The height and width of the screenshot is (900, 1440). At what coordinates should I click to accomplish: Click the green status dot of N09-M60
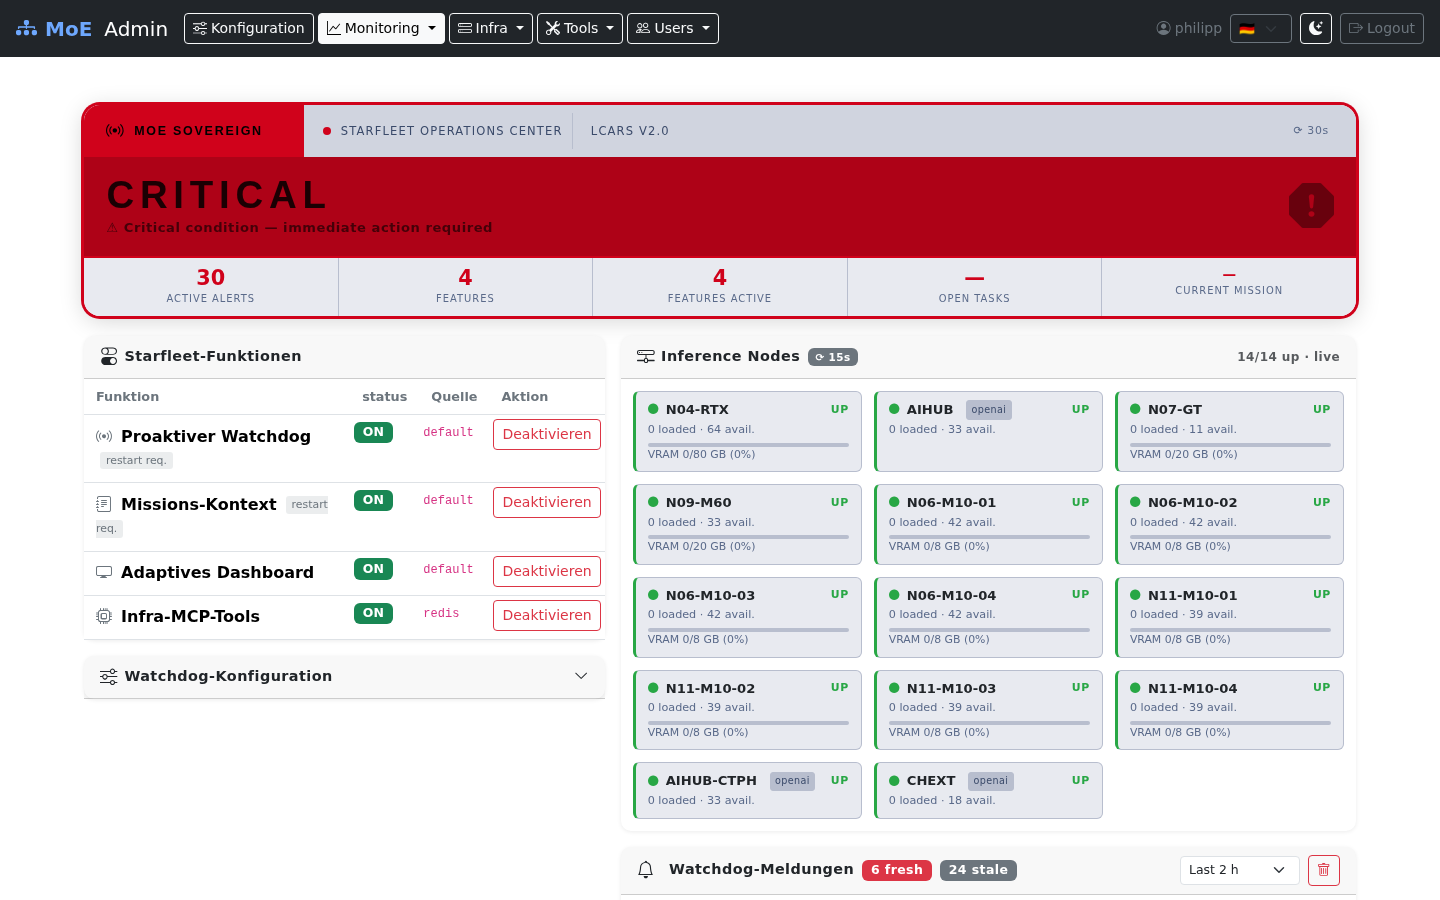coord(653,502)
